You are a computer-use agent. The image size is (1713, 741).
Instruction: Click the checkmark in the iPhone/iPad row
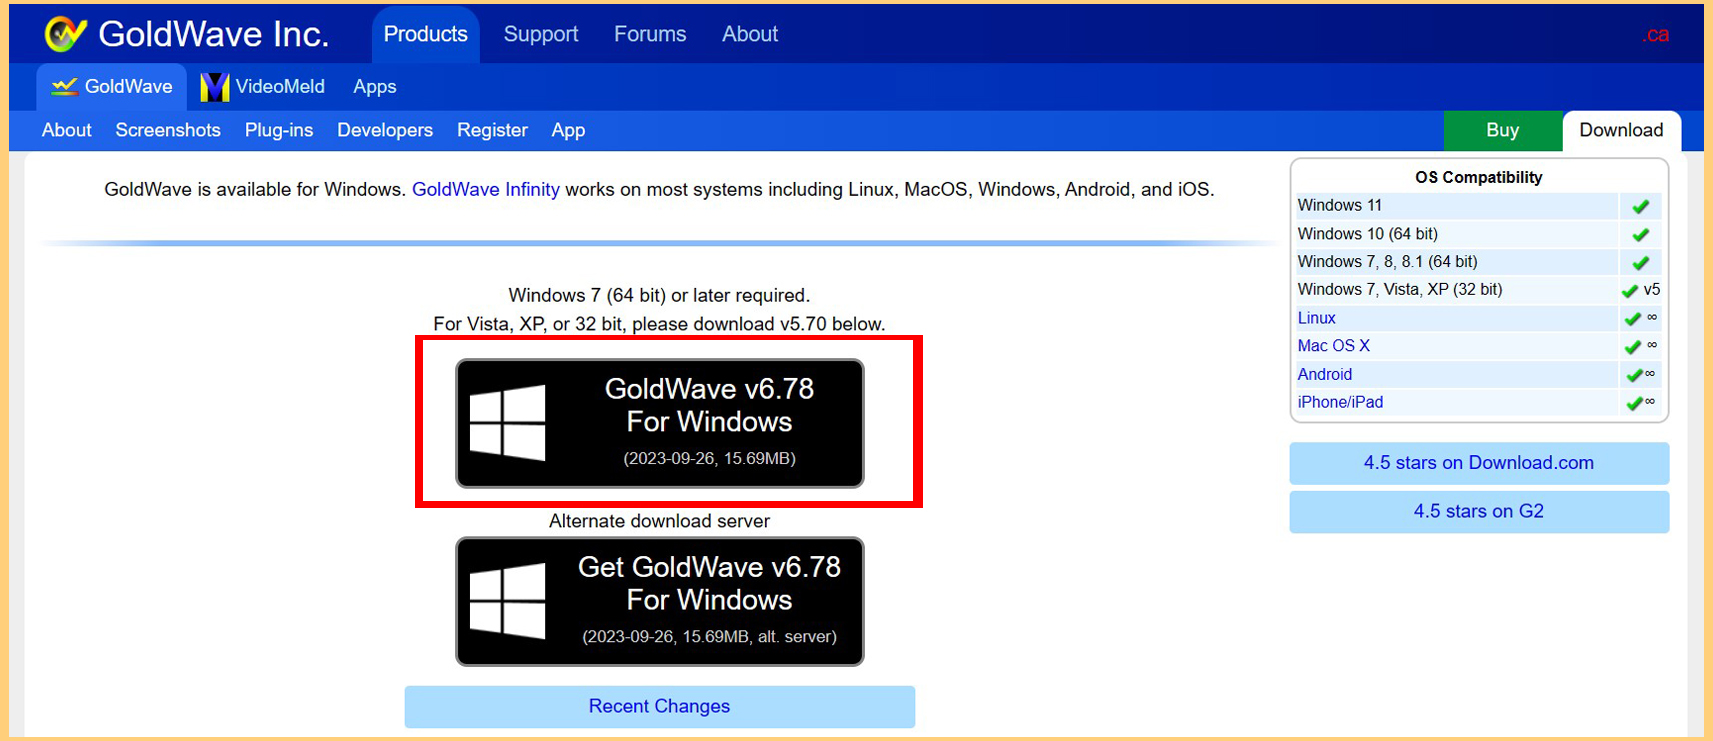1634,402
